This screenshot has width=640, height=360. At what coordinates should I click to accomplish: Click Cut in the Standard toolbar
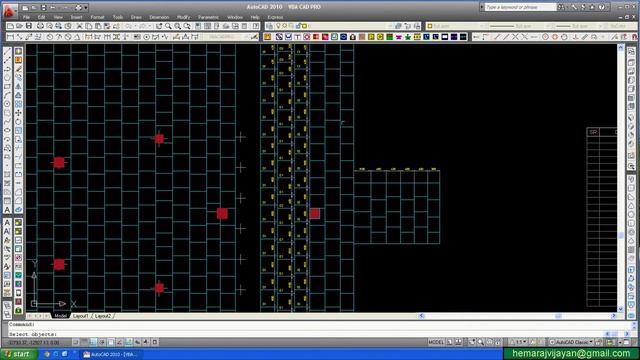tap(80, 26)
